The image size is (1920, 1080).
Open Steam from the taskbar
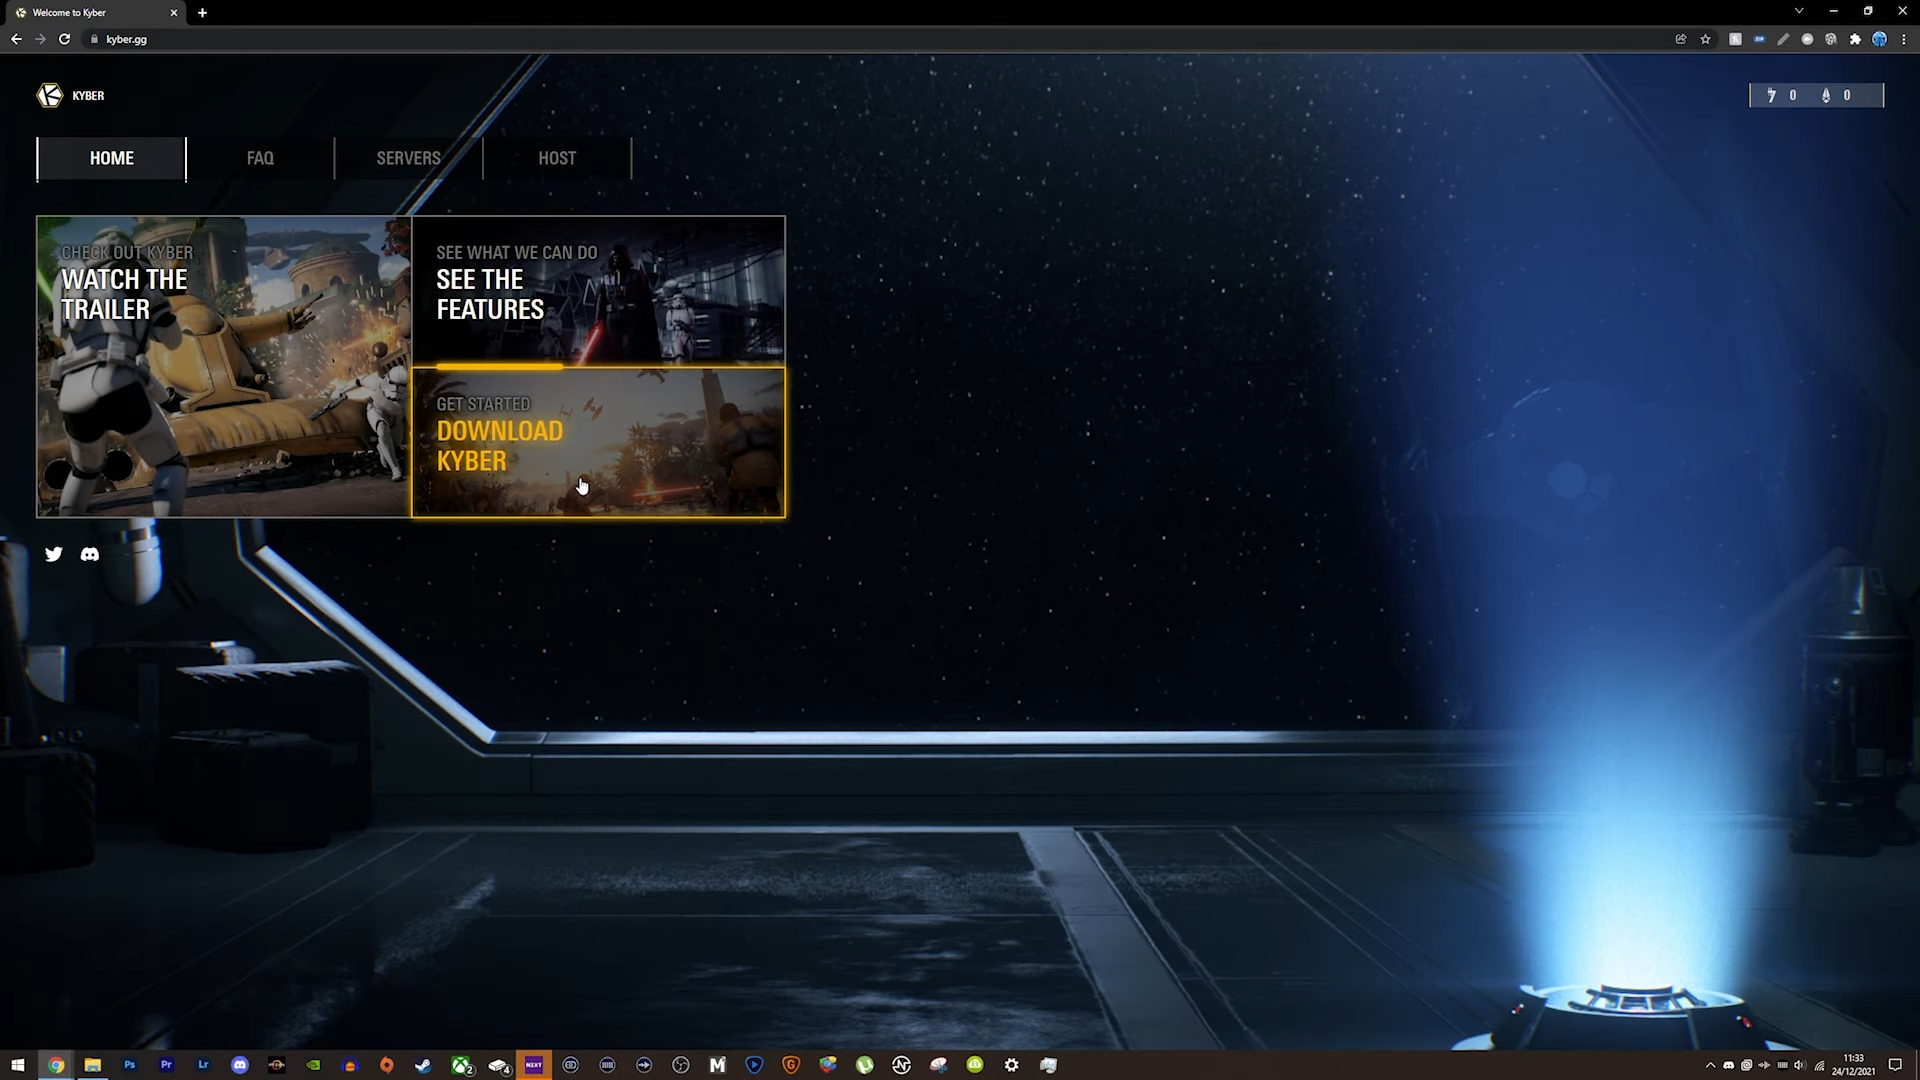click(x=423, y=1065)
